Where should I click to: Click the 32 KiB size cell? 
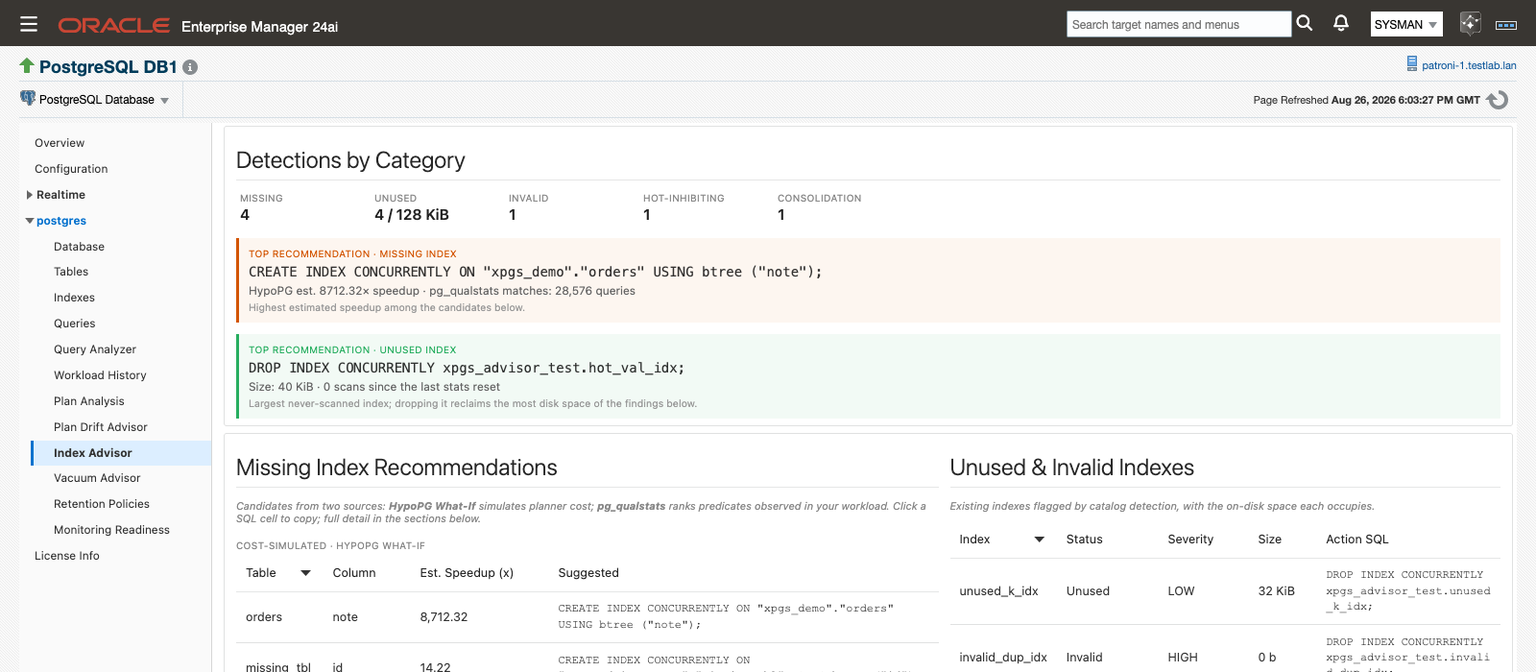point(1276,591)
